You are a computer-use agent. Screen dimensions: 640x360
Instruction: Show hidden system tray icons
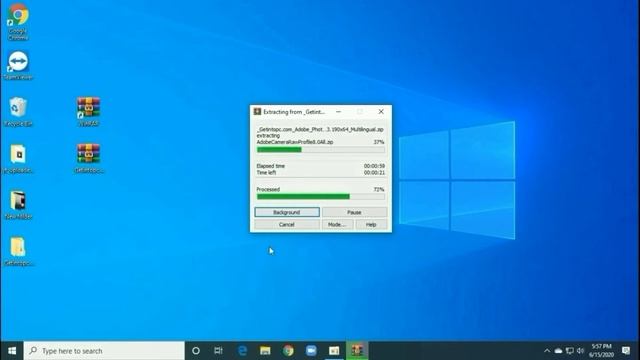[x=547, y=351]
